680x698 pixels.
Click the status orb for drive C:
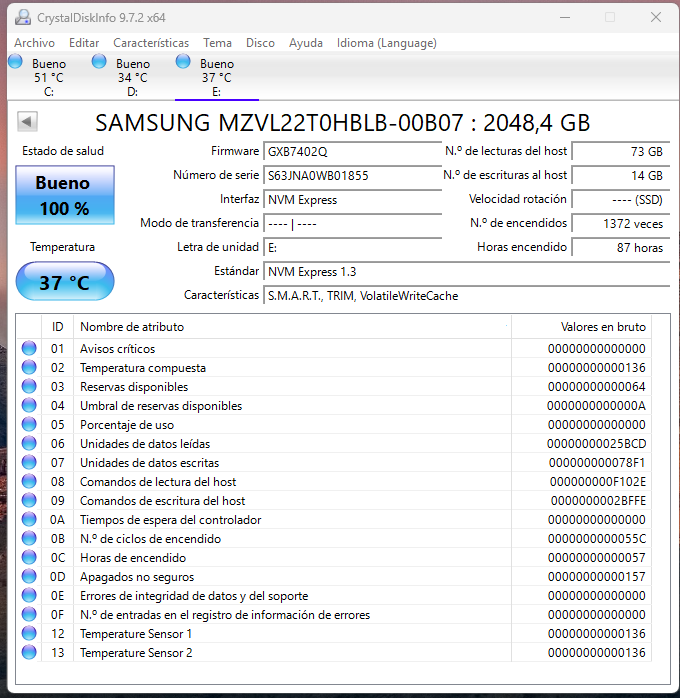(x=16, y=62)
